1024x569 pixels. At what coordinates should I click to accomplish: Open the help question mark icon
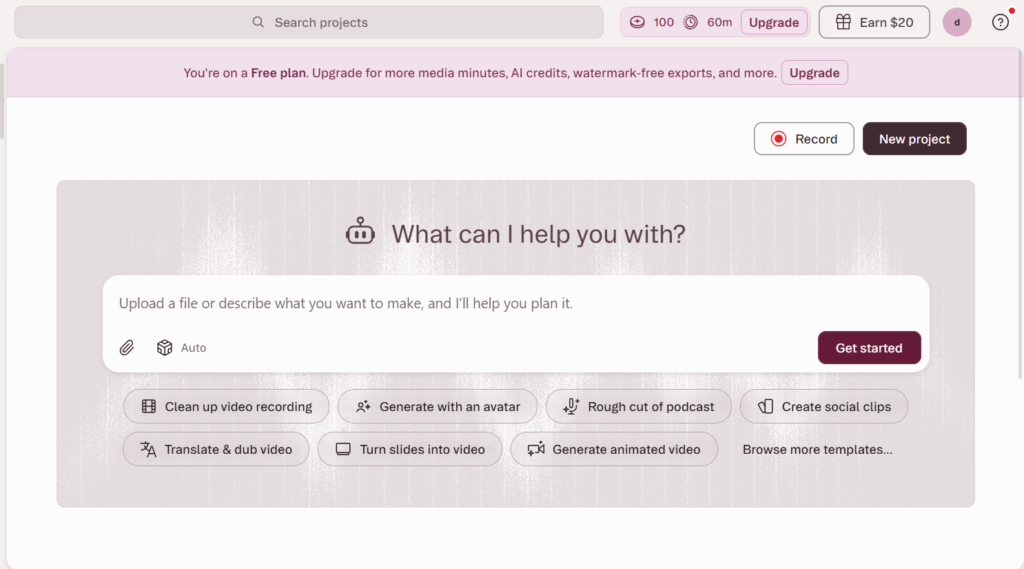[x=1000, y=22]
